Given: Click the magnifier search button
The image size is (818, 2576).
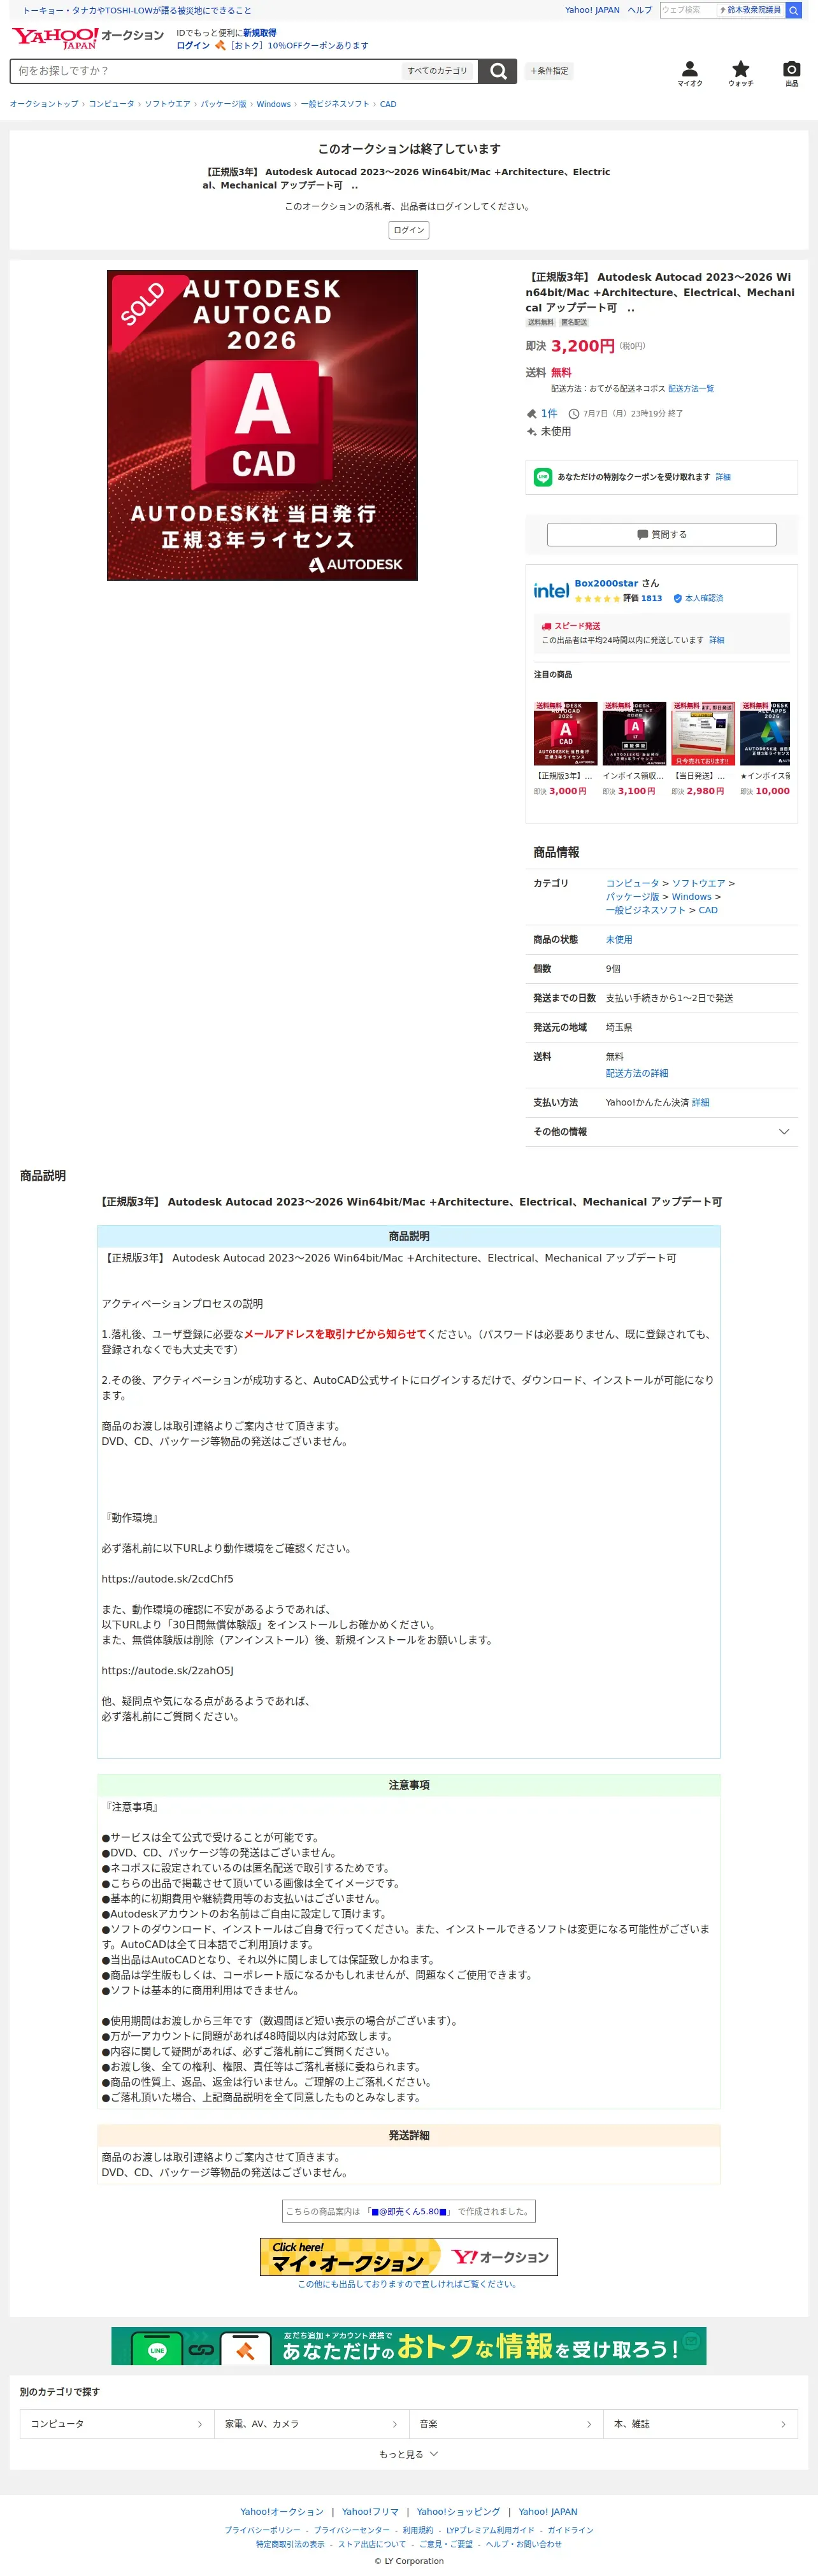Looking at the screenshot, I should pos(497,71).
